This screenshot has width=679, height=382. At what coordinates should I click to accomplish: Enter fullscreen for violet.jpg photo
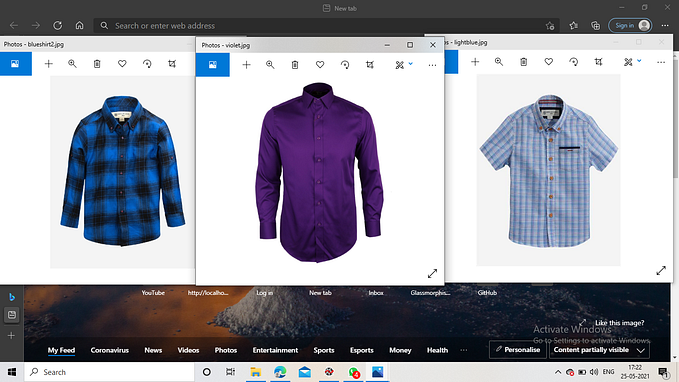coord(432,274)
